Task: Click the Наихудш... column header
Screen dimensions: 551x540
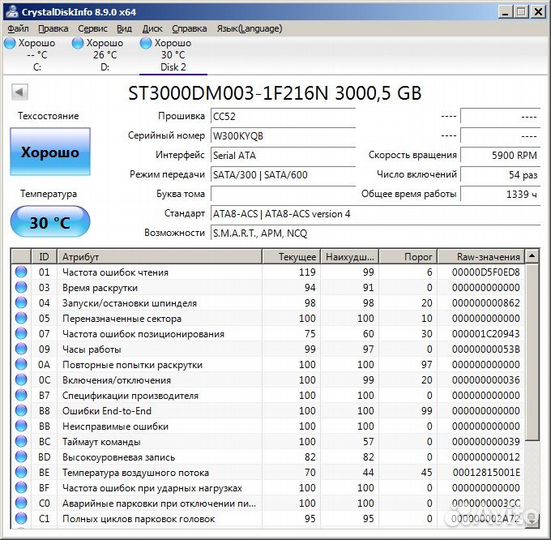Action: click(x=350, y=256)
